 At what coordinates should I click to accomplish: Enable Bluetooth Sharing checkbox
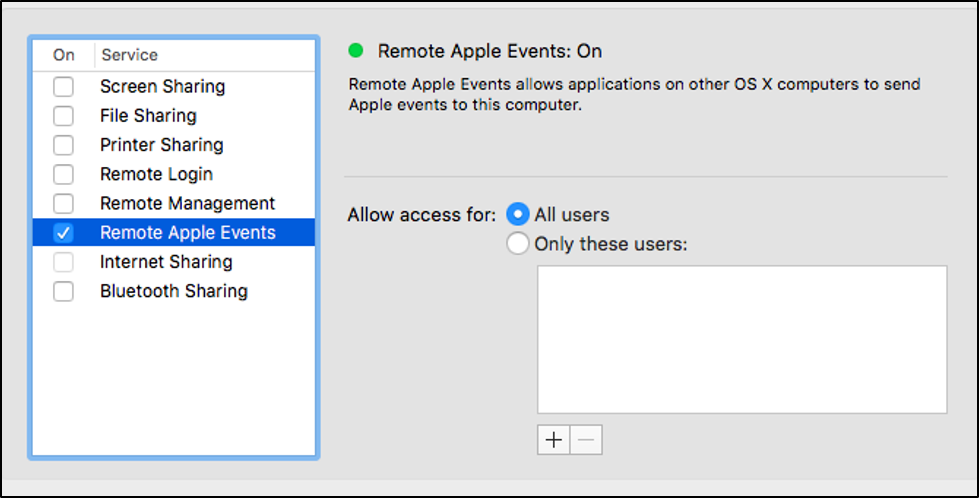click(63, 291)
